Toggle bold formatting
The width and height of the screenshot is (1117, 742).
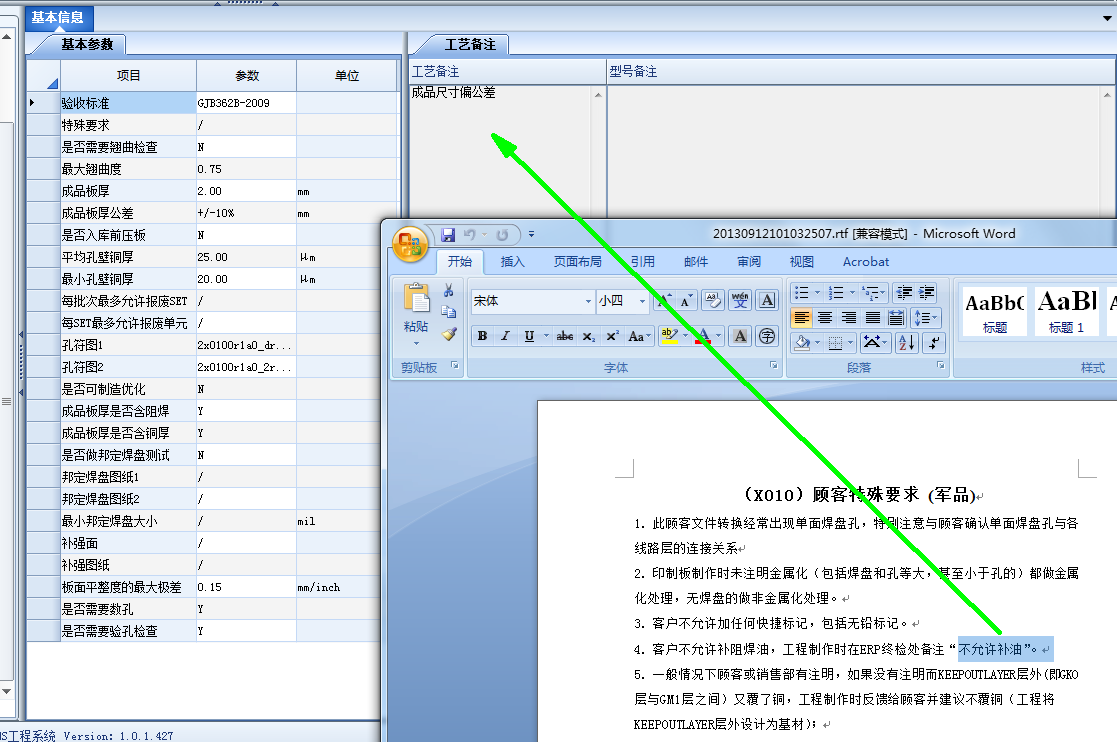[x=482, y=336]
